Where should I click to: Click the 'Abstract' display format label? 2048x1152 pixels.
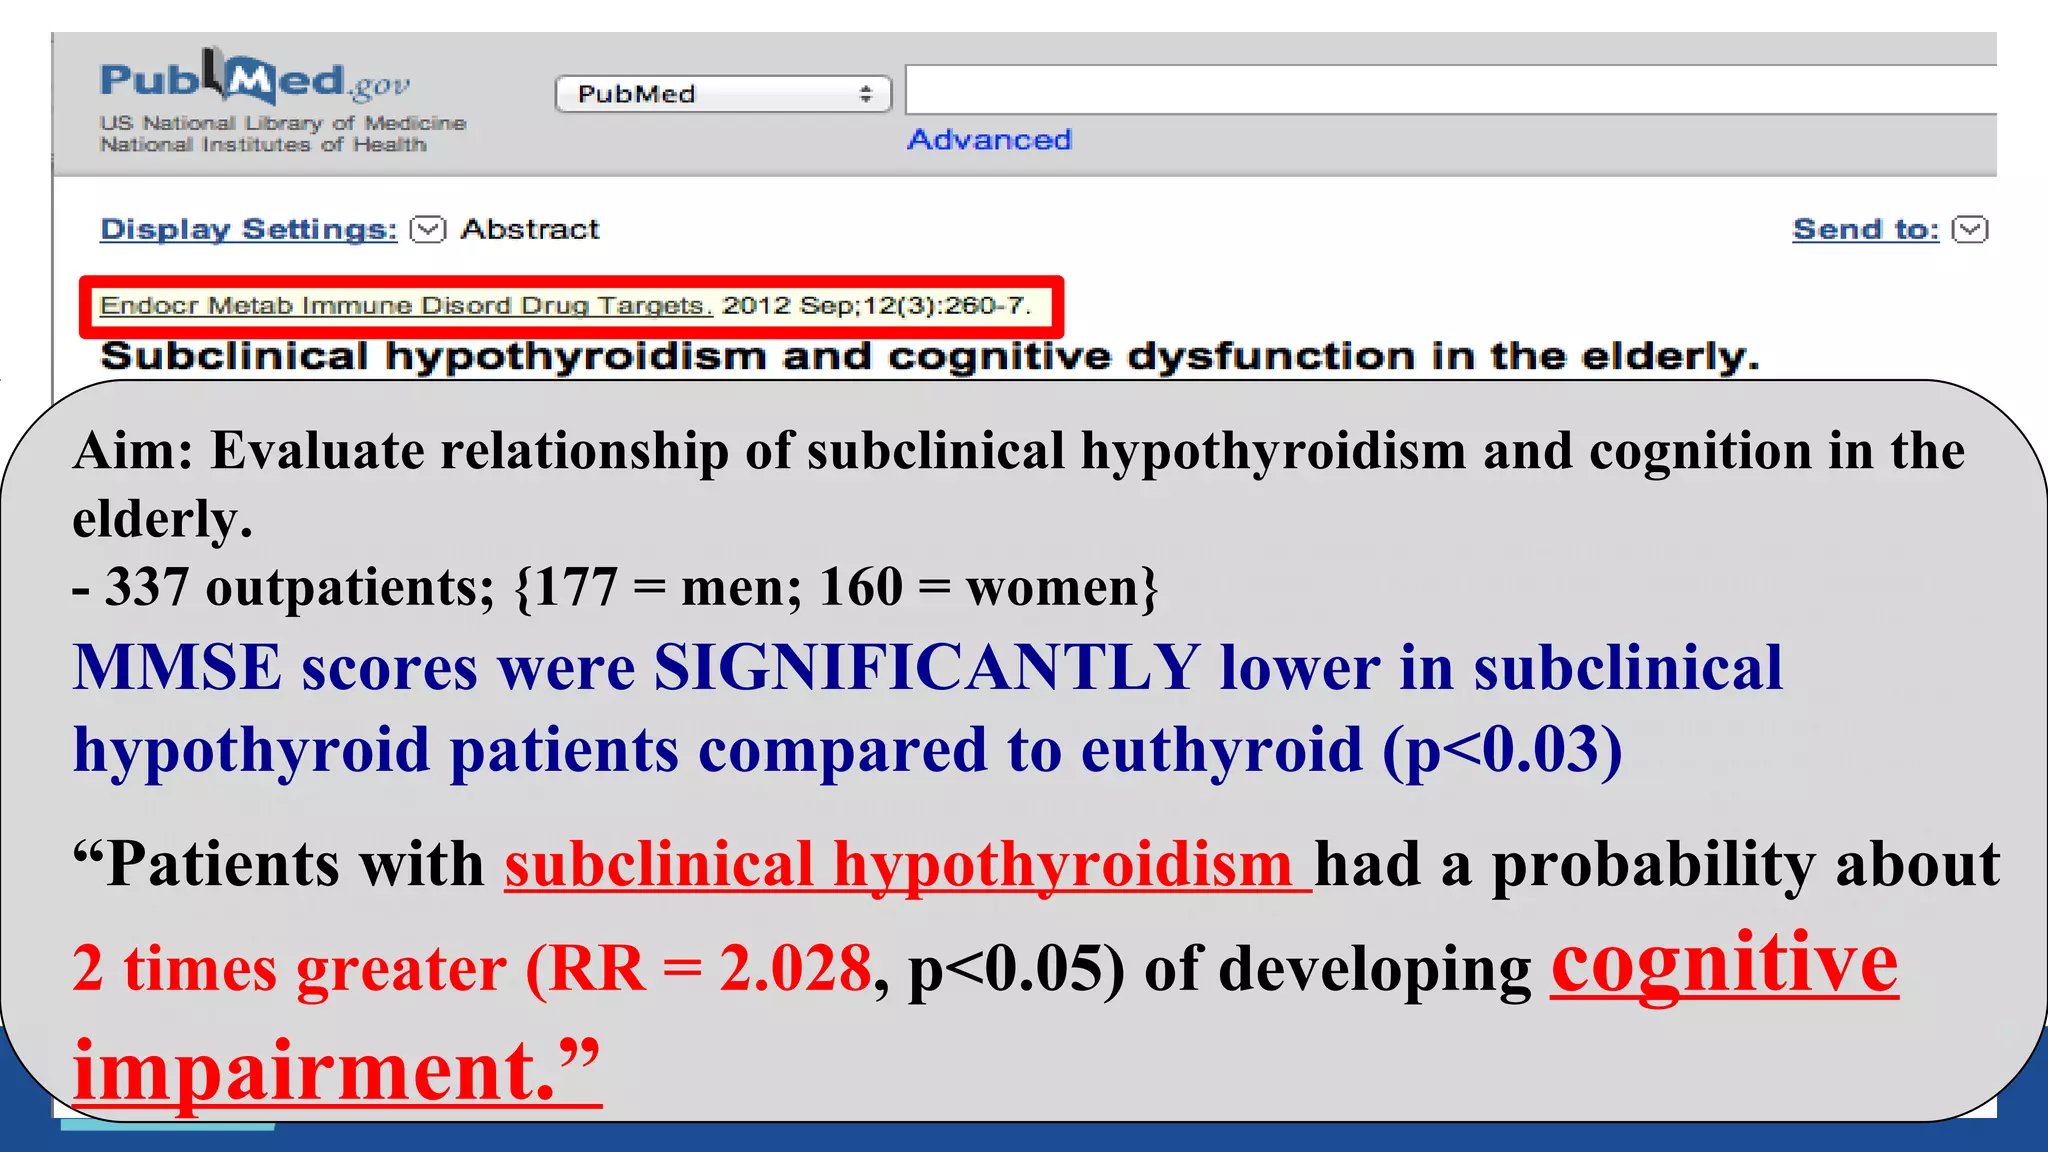530,229
